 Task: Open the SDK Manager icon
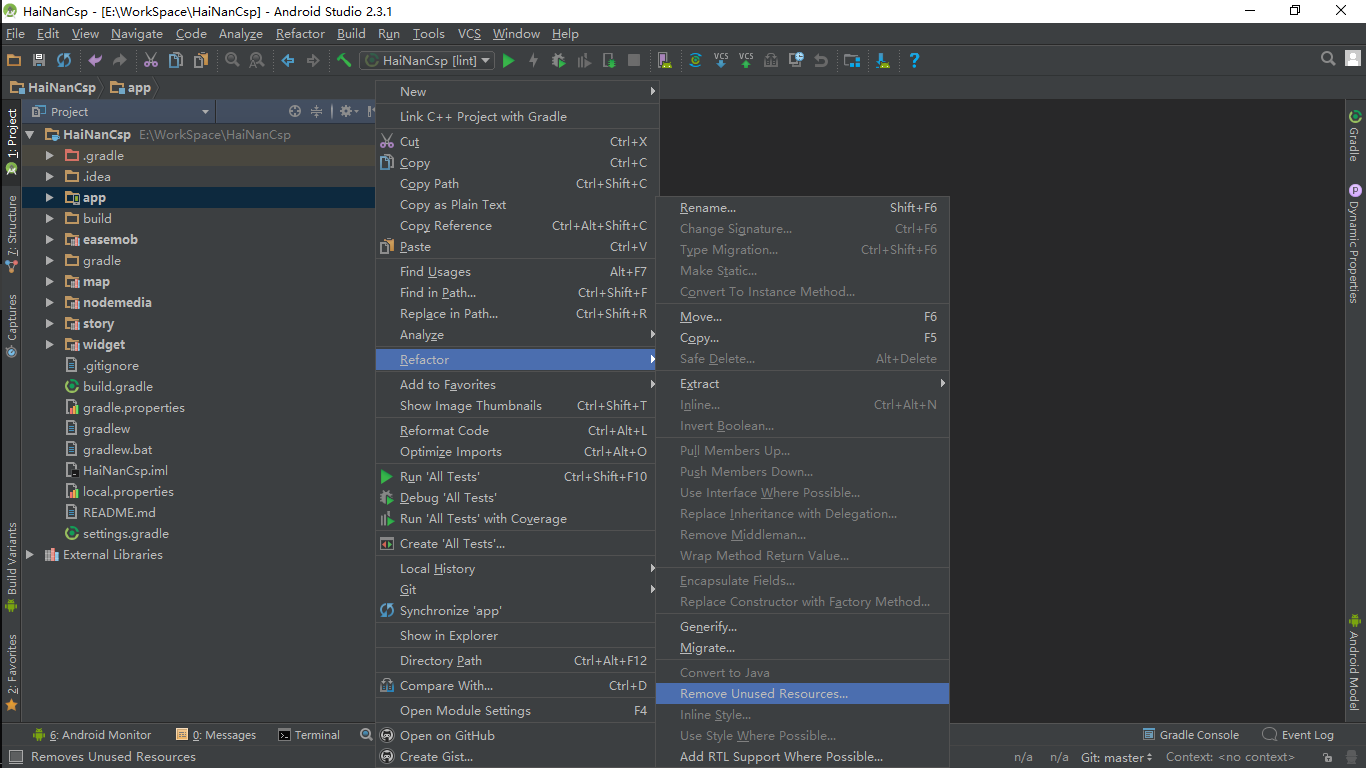point(883,60)
